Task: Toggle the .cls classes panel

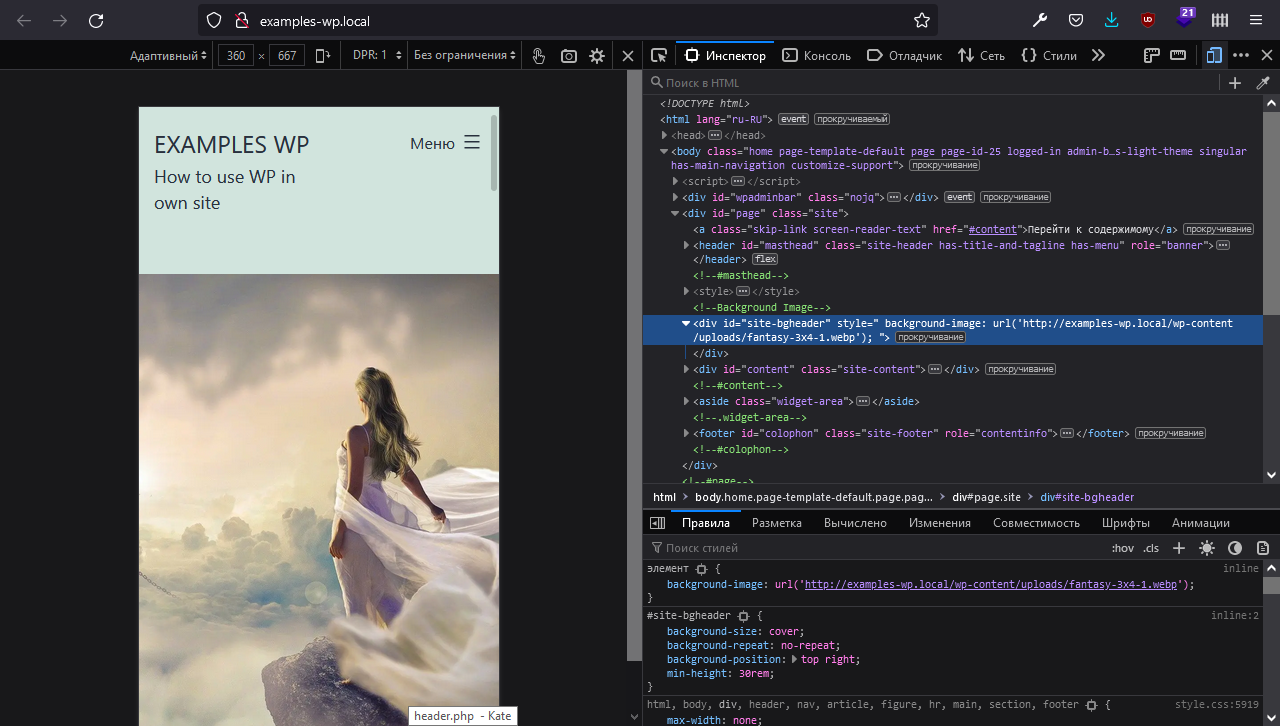Action: [1151, 548]
